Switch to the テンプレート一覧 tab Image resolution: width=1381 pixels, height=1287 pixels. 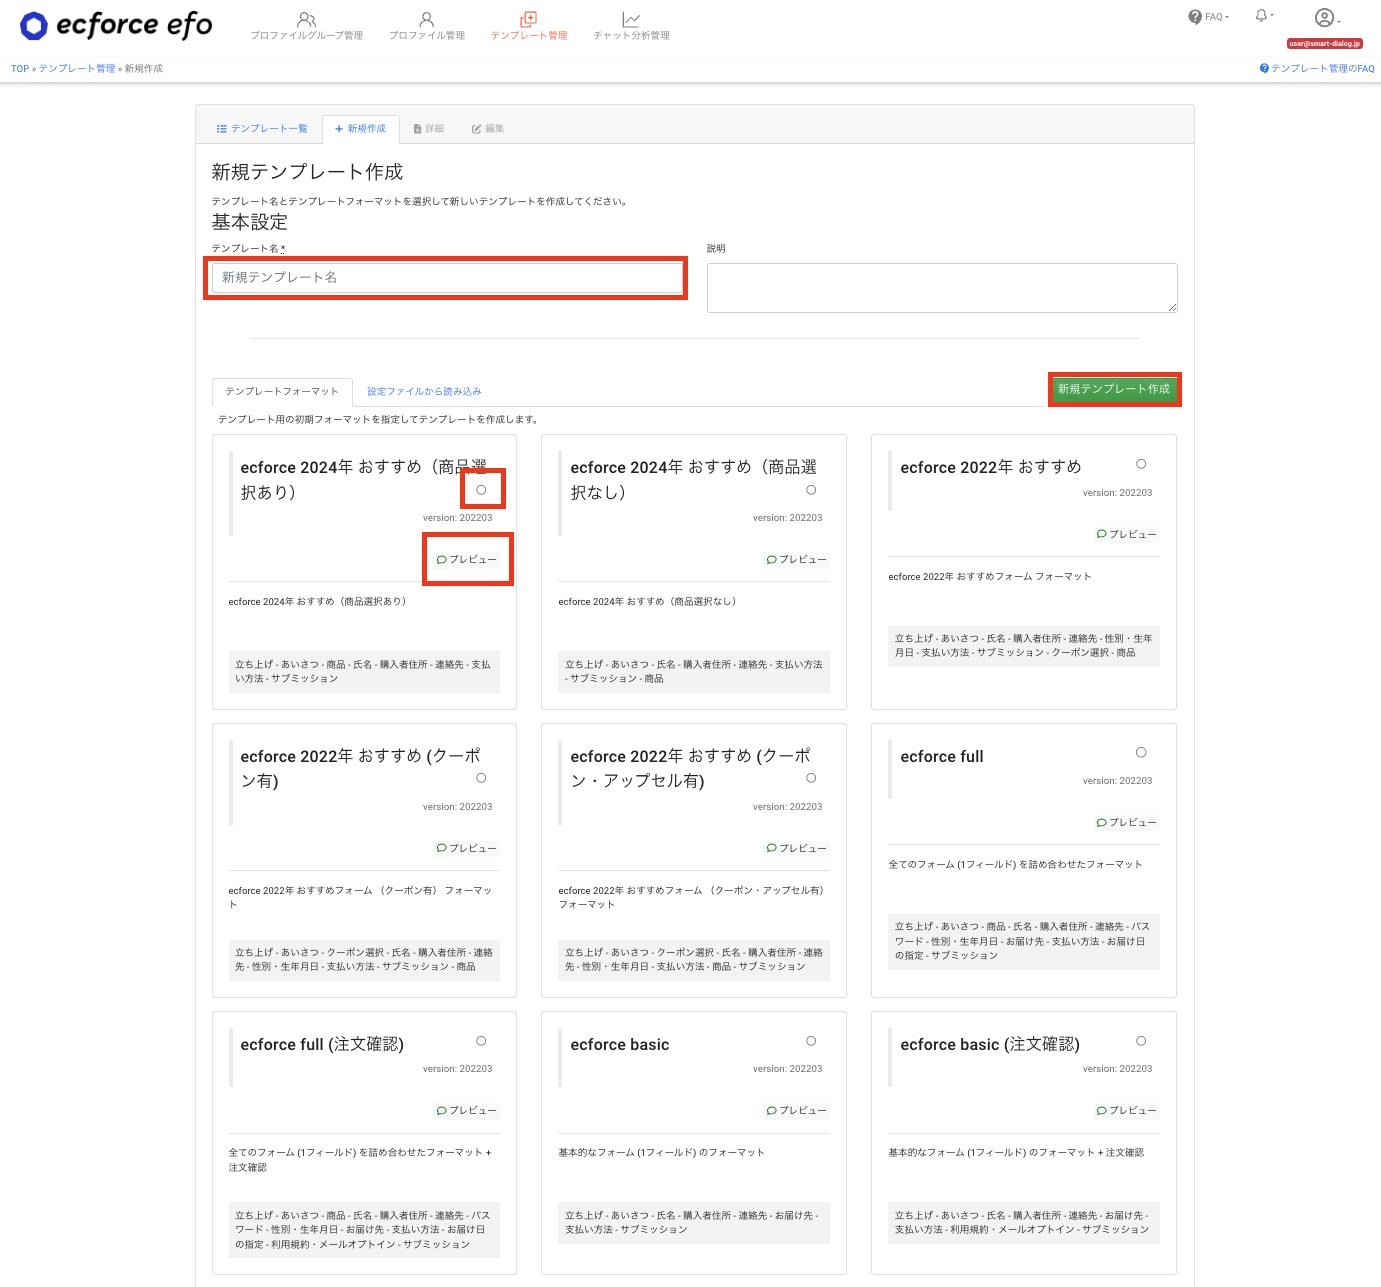point(262,128)
